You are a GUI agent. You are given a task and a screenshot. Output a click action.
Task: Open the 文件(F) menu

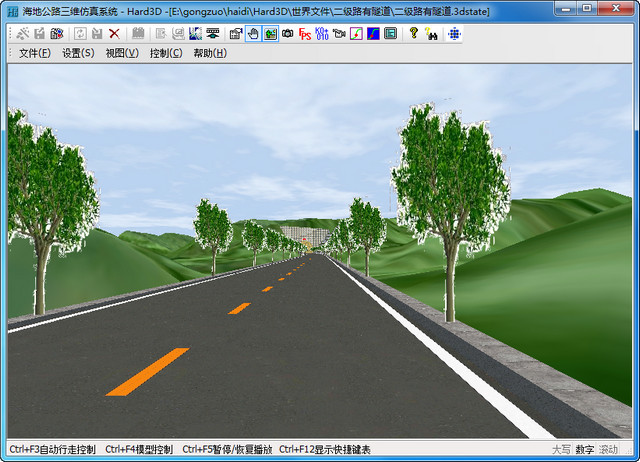(34, 53)
